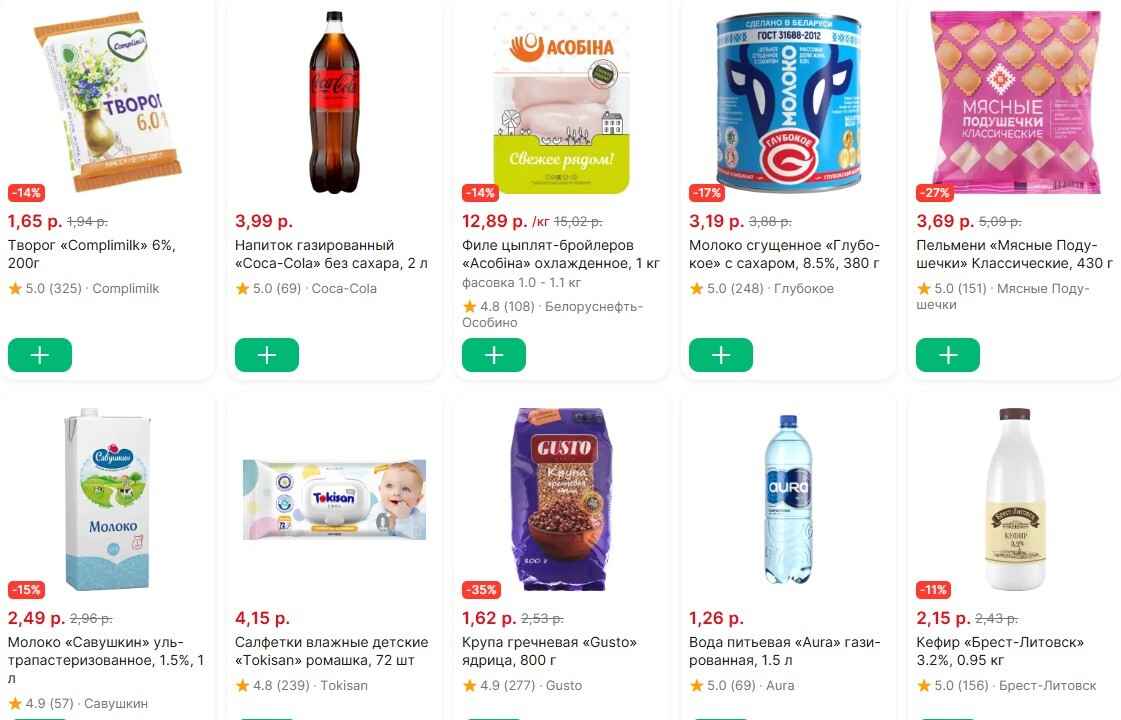
Task: Add Coca-Cola без сахара to cart
Action: (x=267, y=355)
